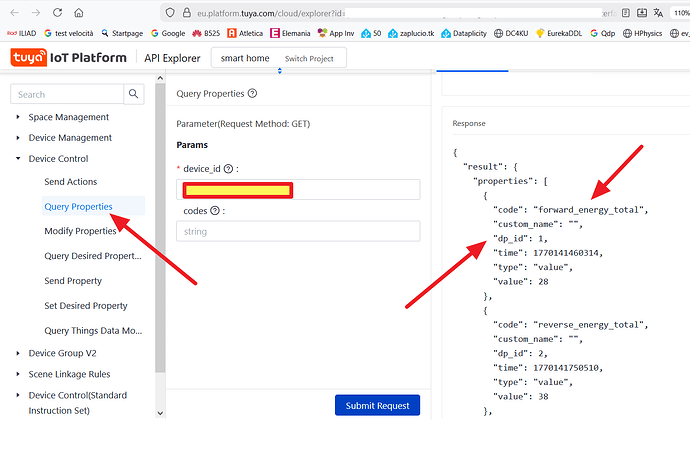The width and height of the screenshot is (690, 452).
Task: Click help icon beside Query Properties heading
Action: (x=252, y=93)
